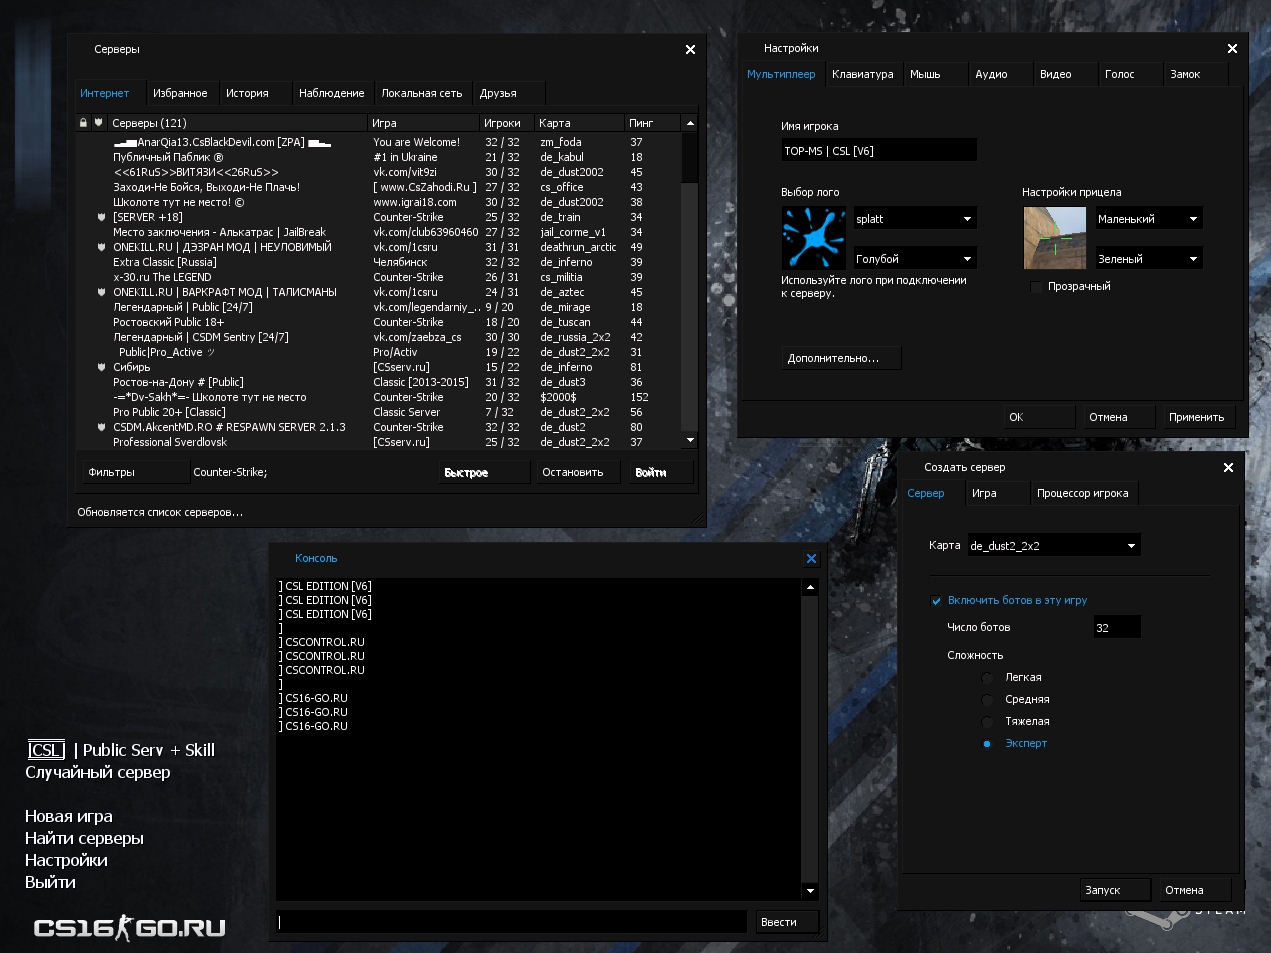
Task: Click the console scroll-down arrow
Action: (x=810, y=891)
